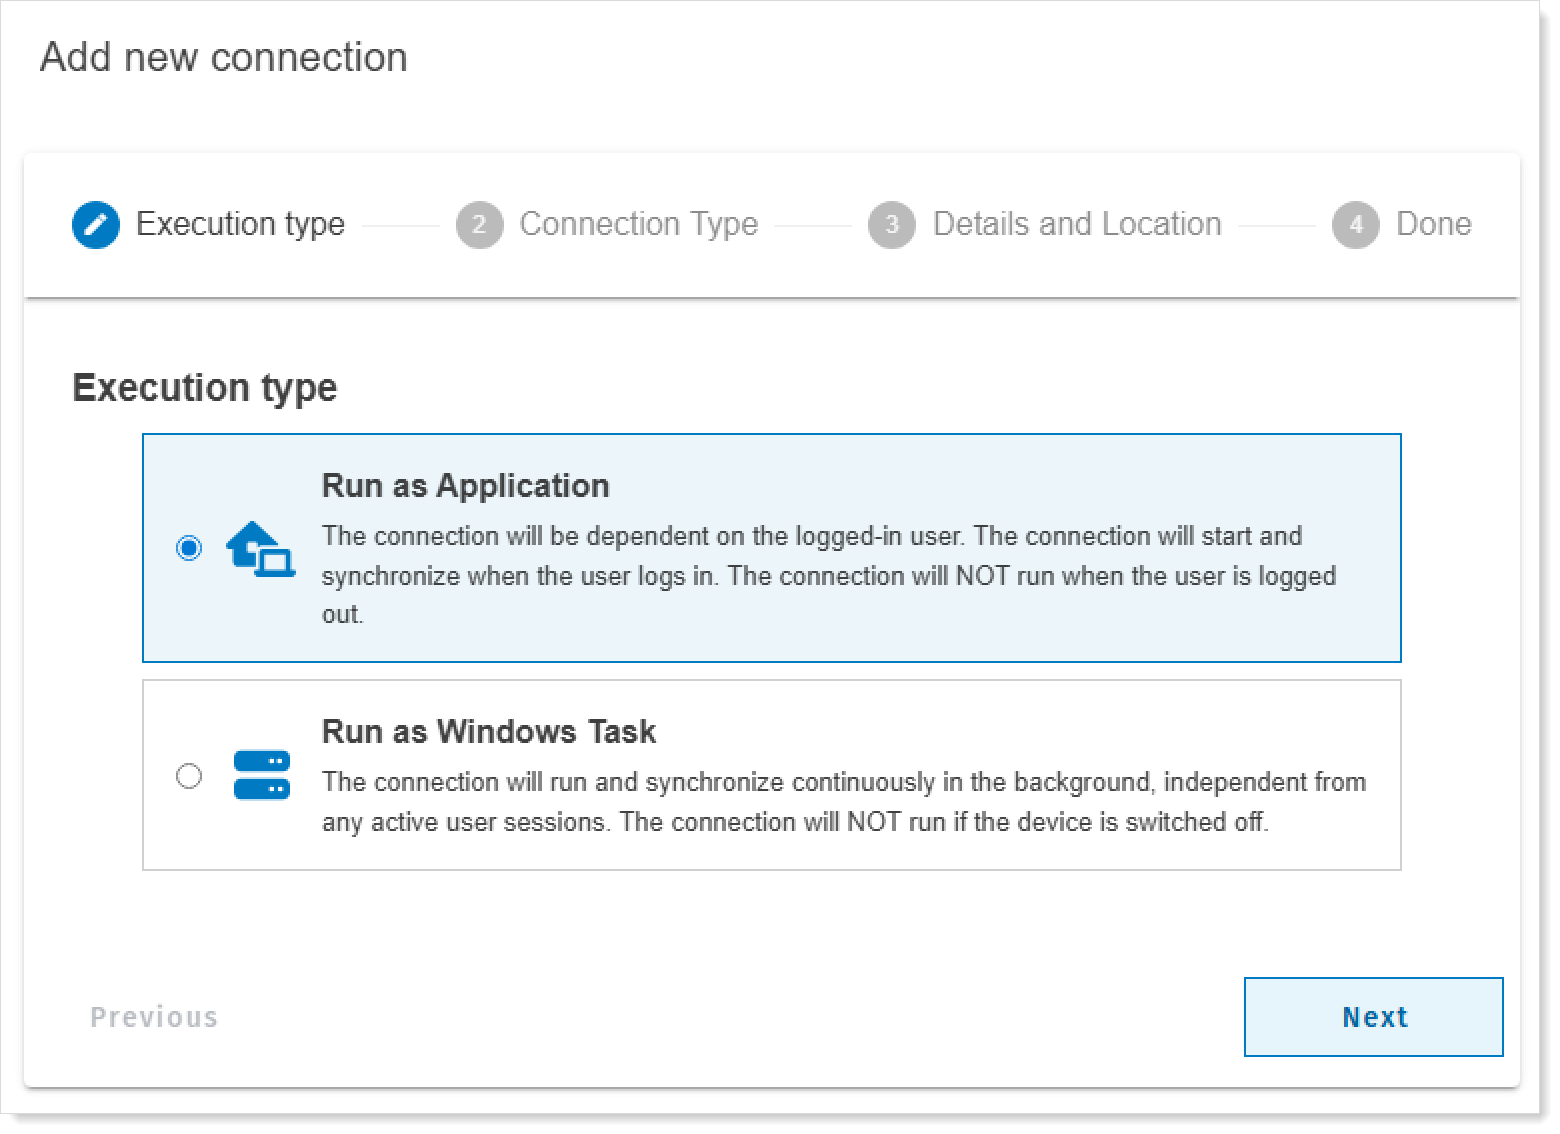Click the step 3 circle icon
Image resolution: width=1560 pixels, height=1134 pixels.
[892, 225]
